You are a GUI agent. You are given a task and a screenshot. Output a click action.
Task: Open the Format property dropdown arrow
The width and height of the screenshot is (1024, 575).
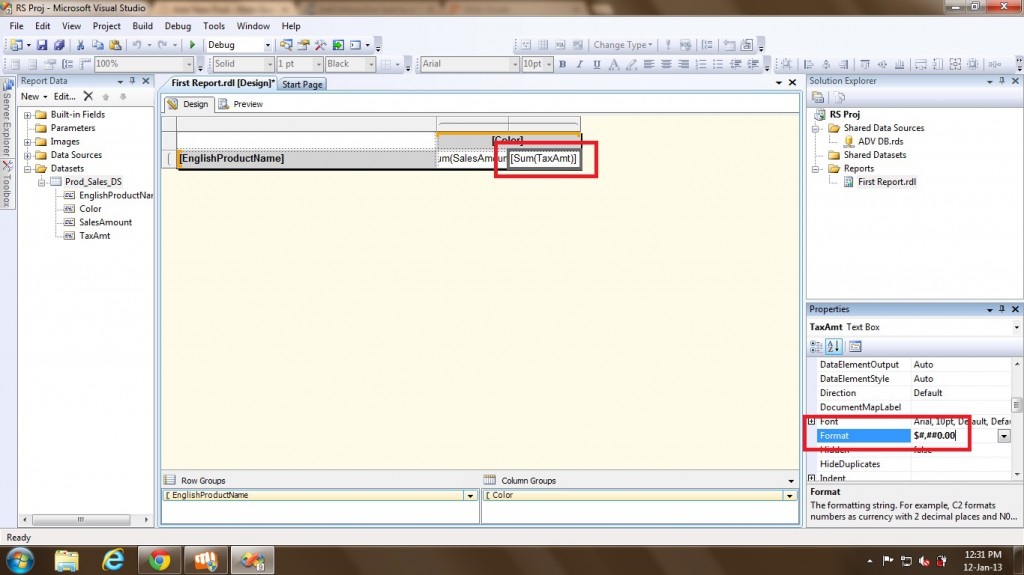(x=1002, y=436)
